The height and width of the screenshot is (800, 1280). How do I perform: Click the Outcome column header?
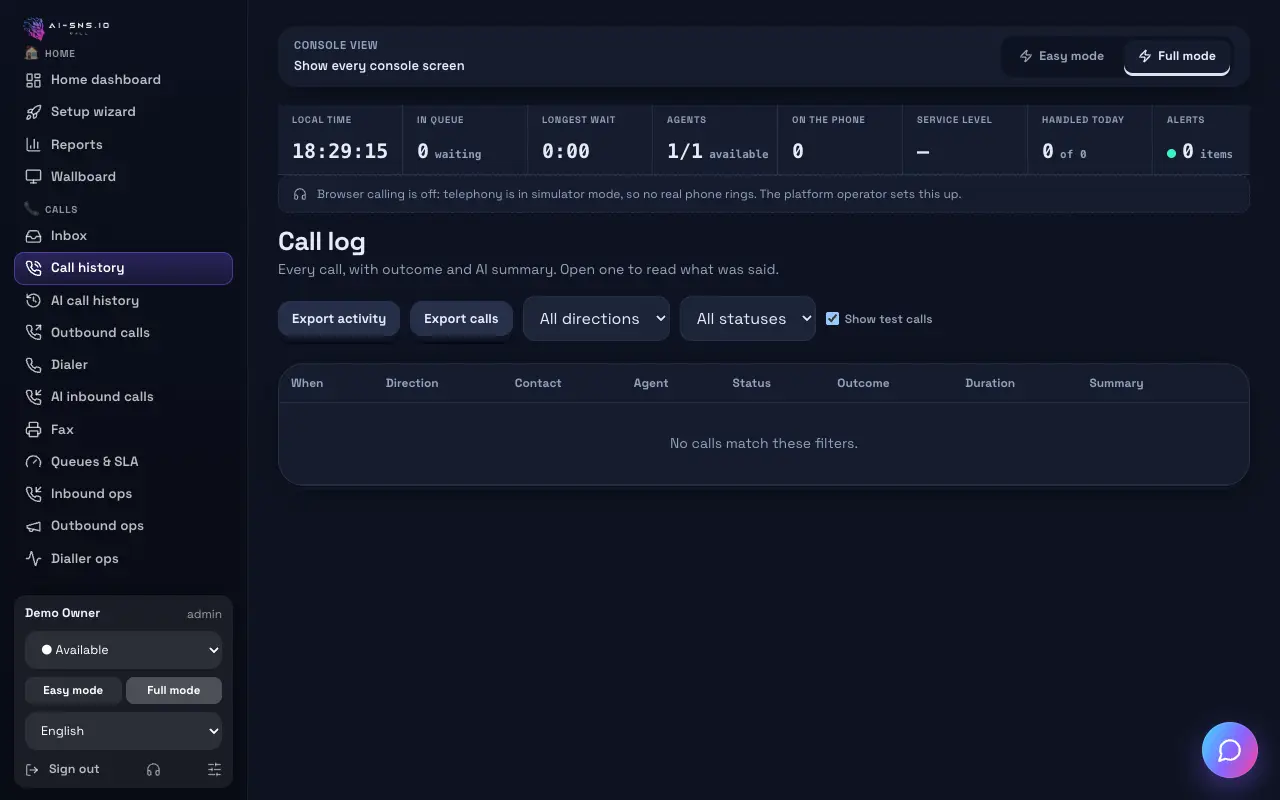click(x=863, y=383)
